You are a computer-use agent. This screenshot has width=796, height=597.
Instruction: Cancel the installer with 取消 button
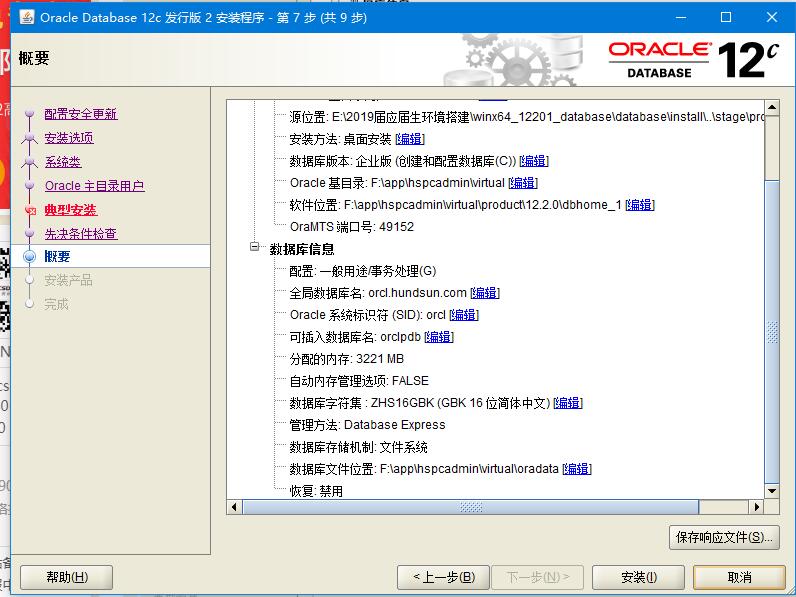739,577
